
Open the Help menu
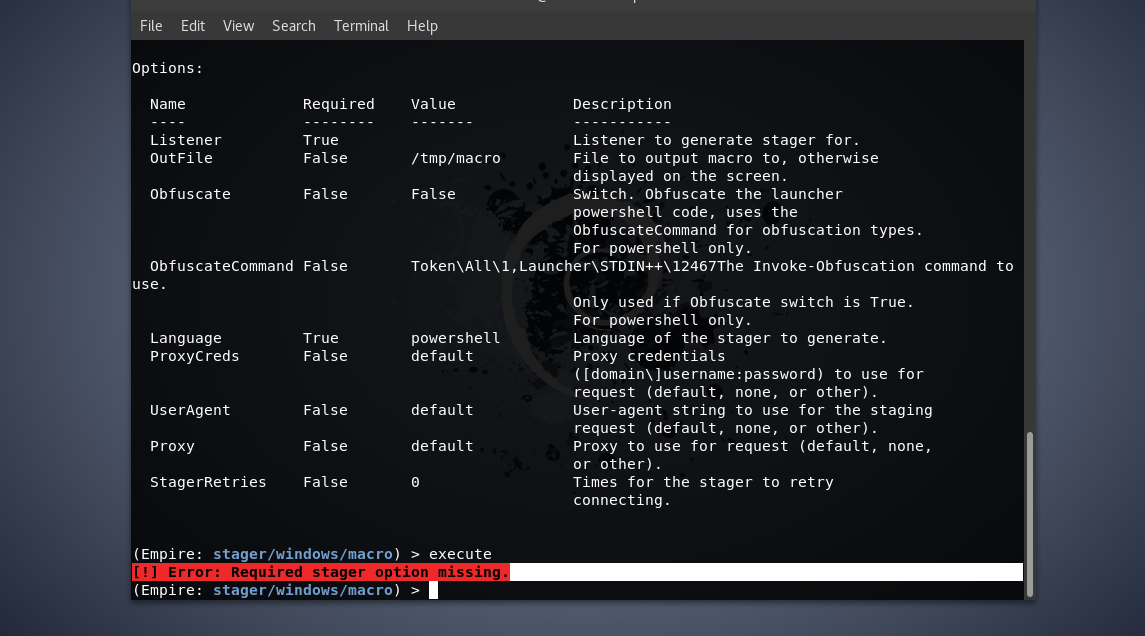[422, 26]
